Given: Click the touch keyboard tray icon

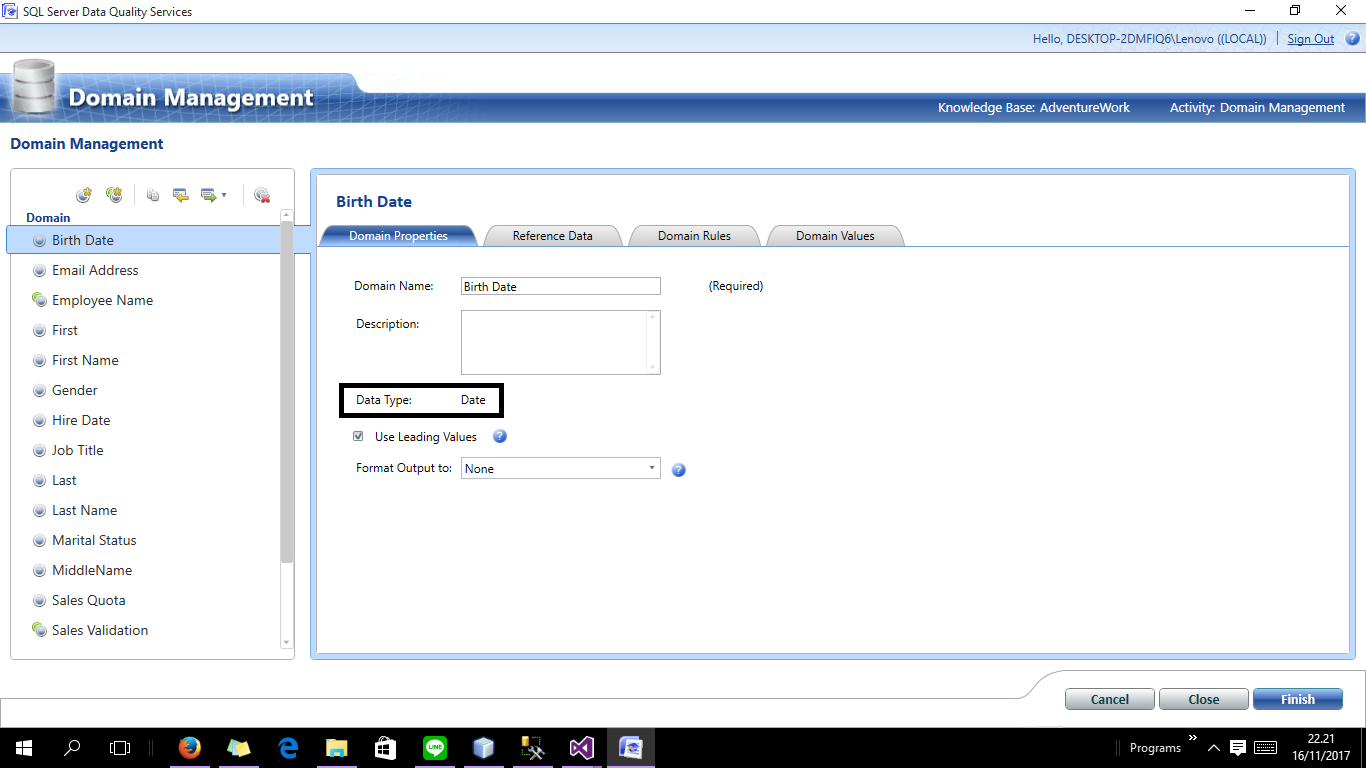Looking at the screenshot, I should coord(1265,747).
